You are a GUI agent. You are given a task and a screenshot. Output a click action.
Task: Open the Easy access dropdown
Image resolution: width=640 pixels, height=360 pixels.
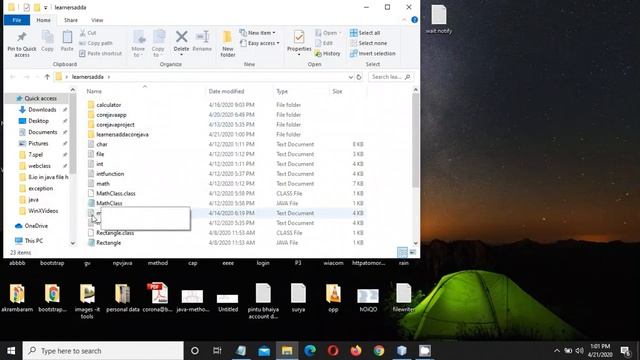coord(260,43)
